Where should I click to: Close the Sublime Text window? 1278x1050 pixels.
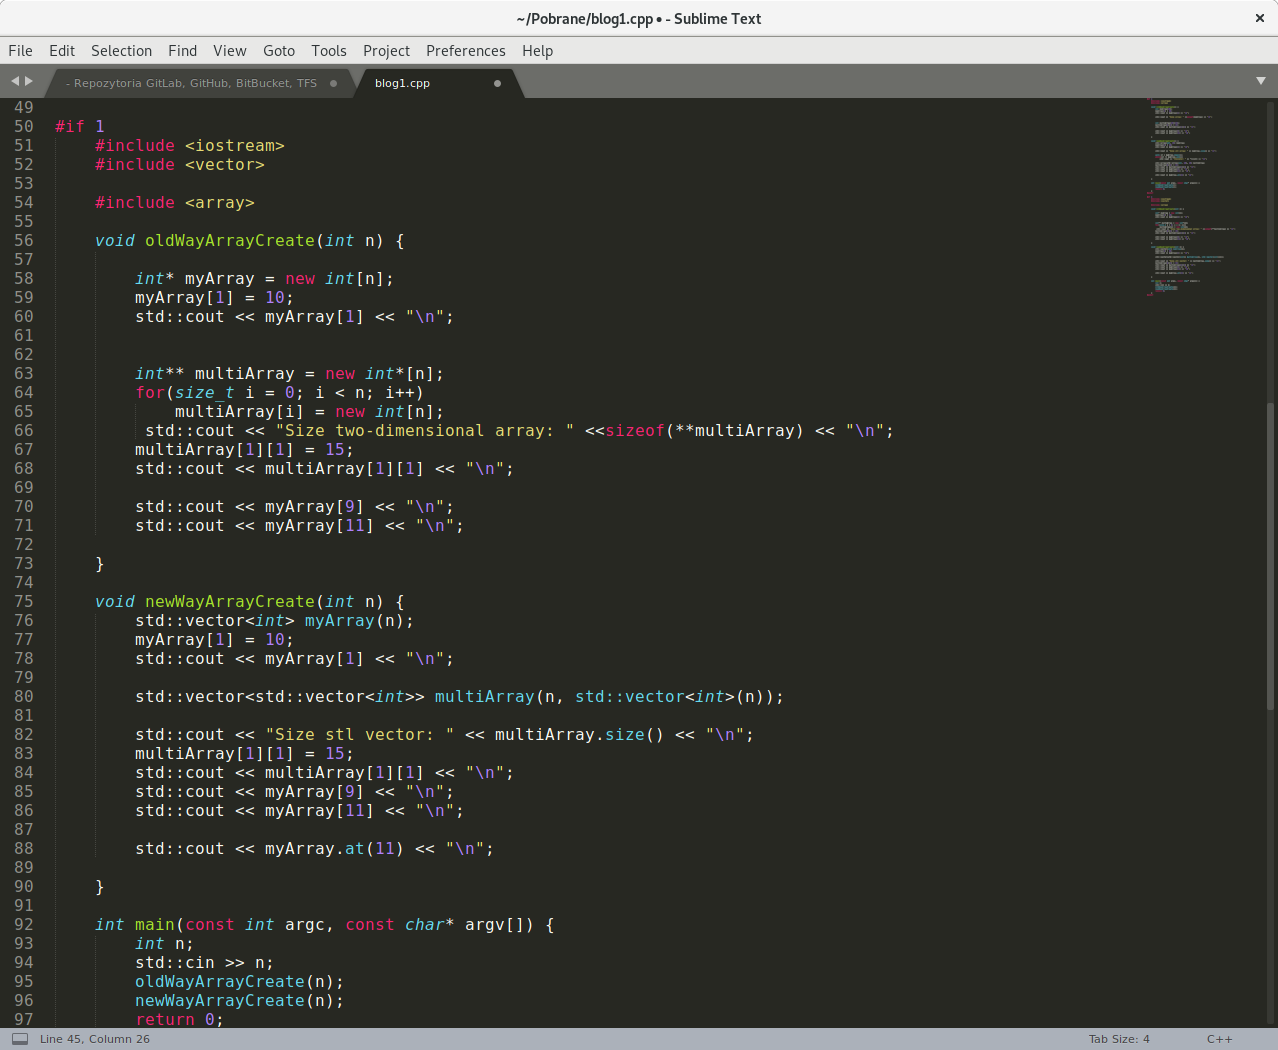coord(1260,18)
